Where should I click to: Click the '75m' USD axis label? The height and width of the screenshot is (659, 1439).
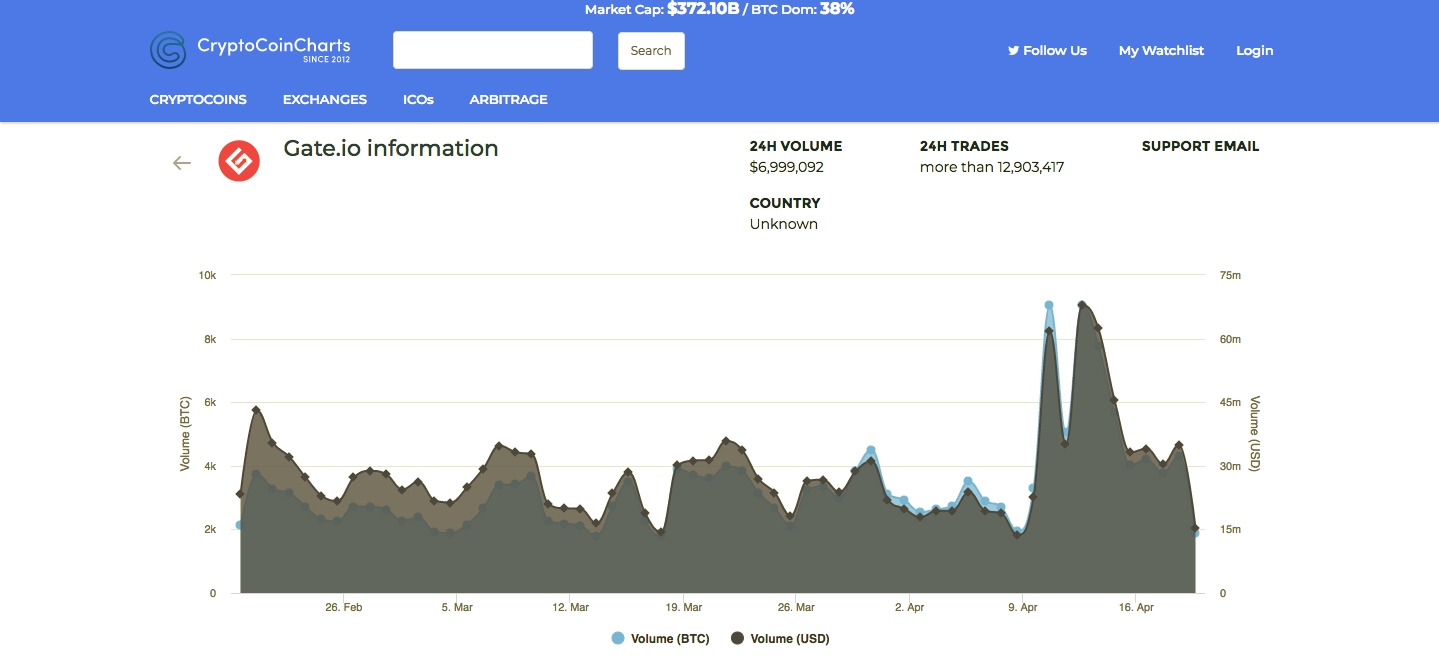pyautogui.click(x=1230, y=275)
